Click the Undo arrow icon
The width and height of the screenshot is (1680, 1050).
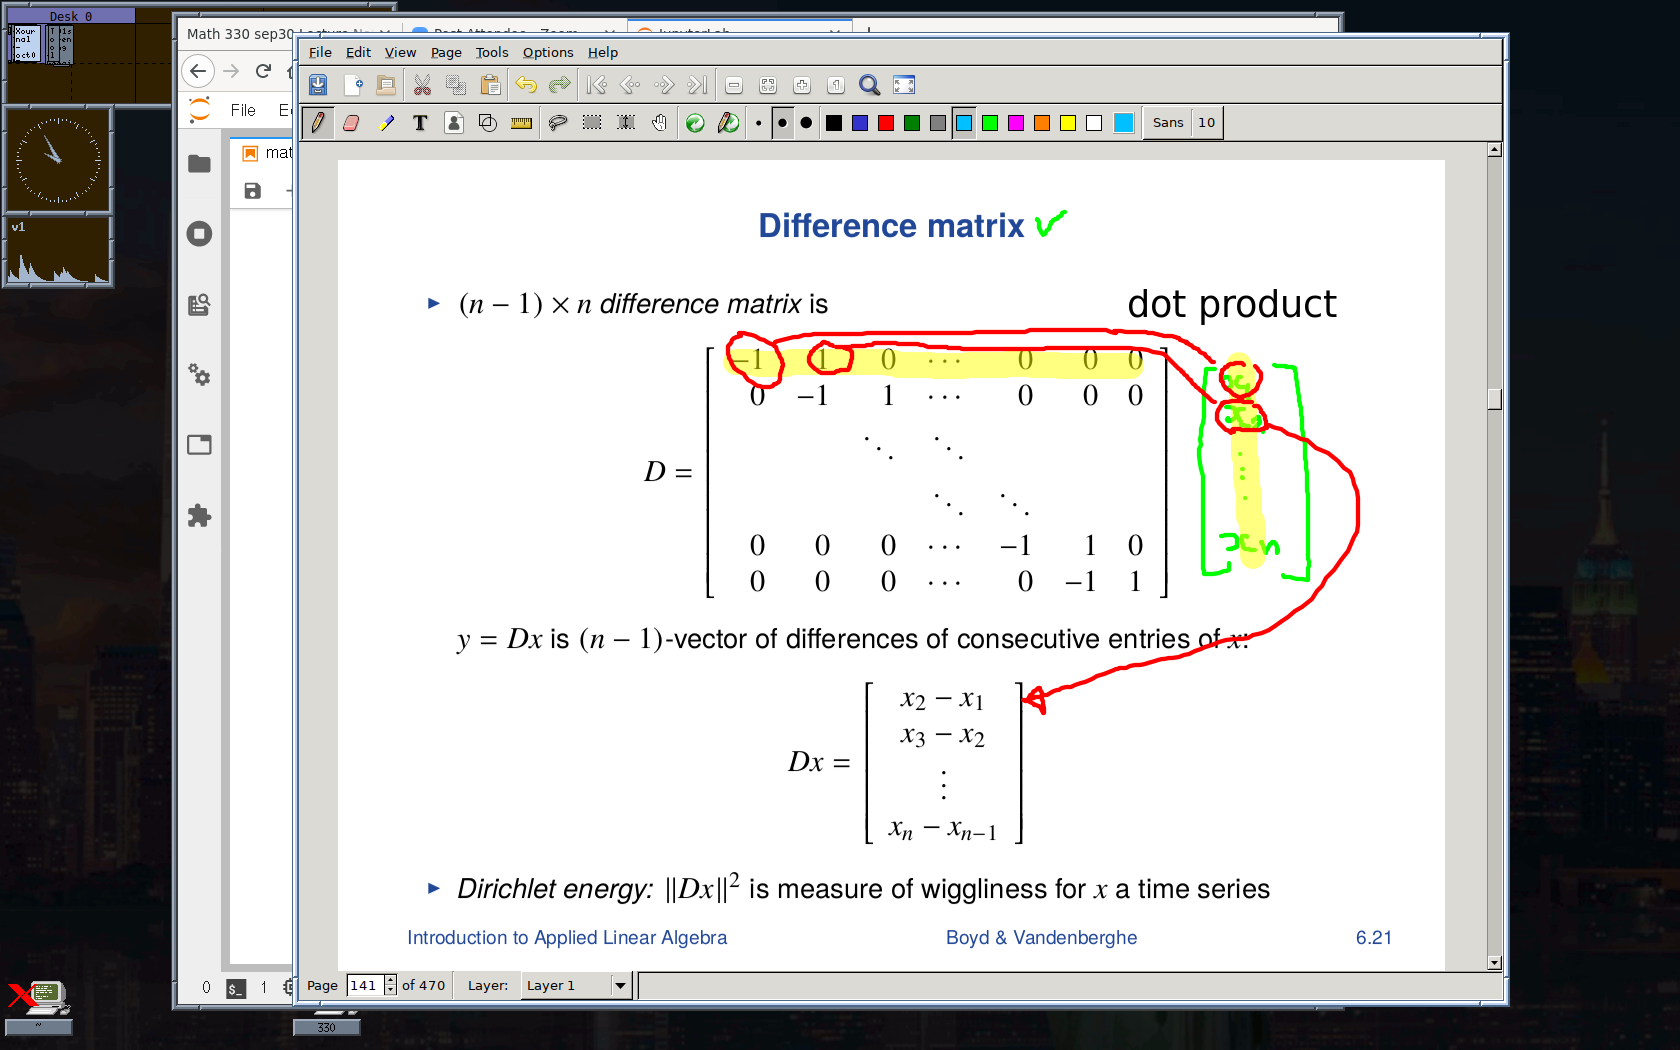click(526, 85)
